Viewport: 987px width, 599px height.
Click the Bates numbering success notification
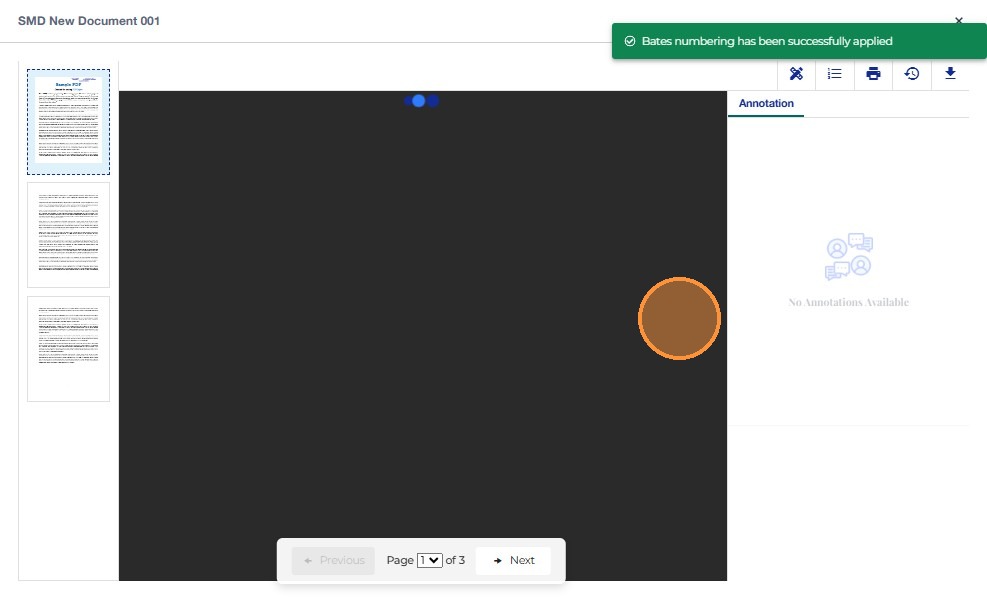[799, 41]
